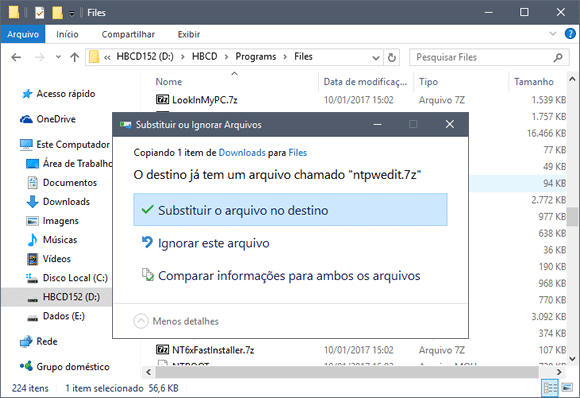Refresh the Files folder view

click(x=392, y=58)
